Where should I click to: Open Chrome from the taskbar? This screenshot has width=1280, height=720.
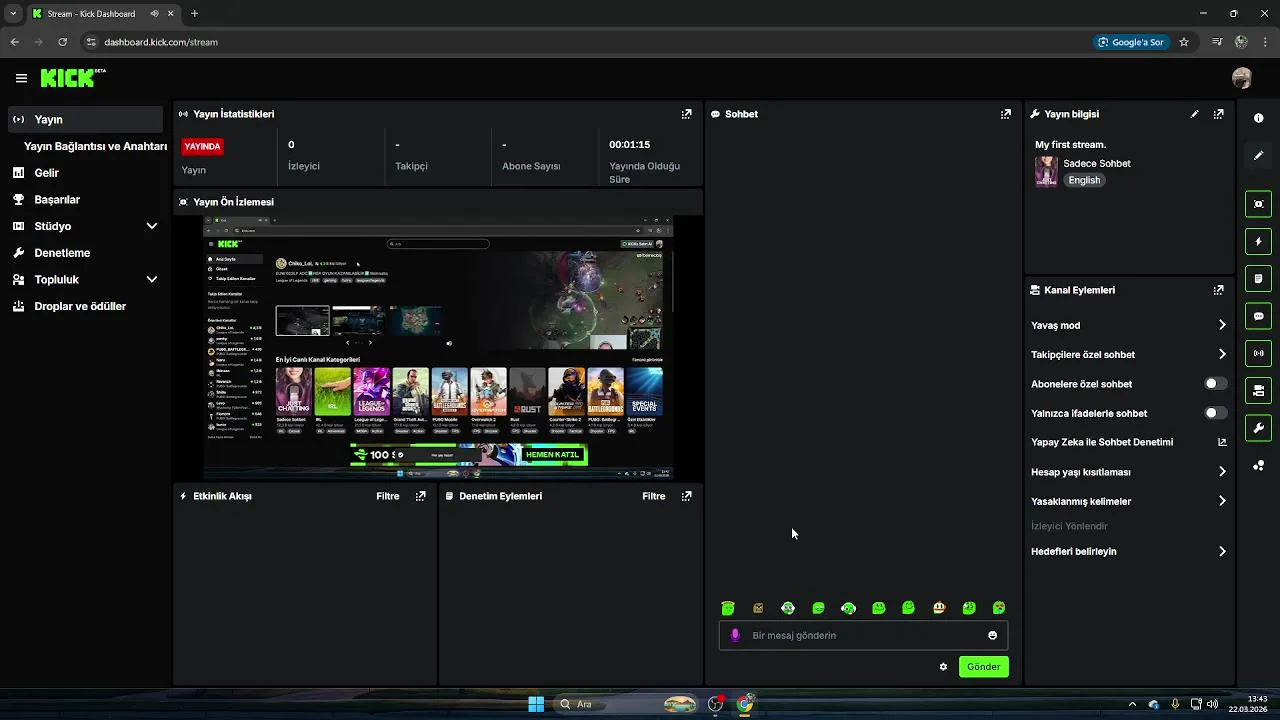click(745, 704)
